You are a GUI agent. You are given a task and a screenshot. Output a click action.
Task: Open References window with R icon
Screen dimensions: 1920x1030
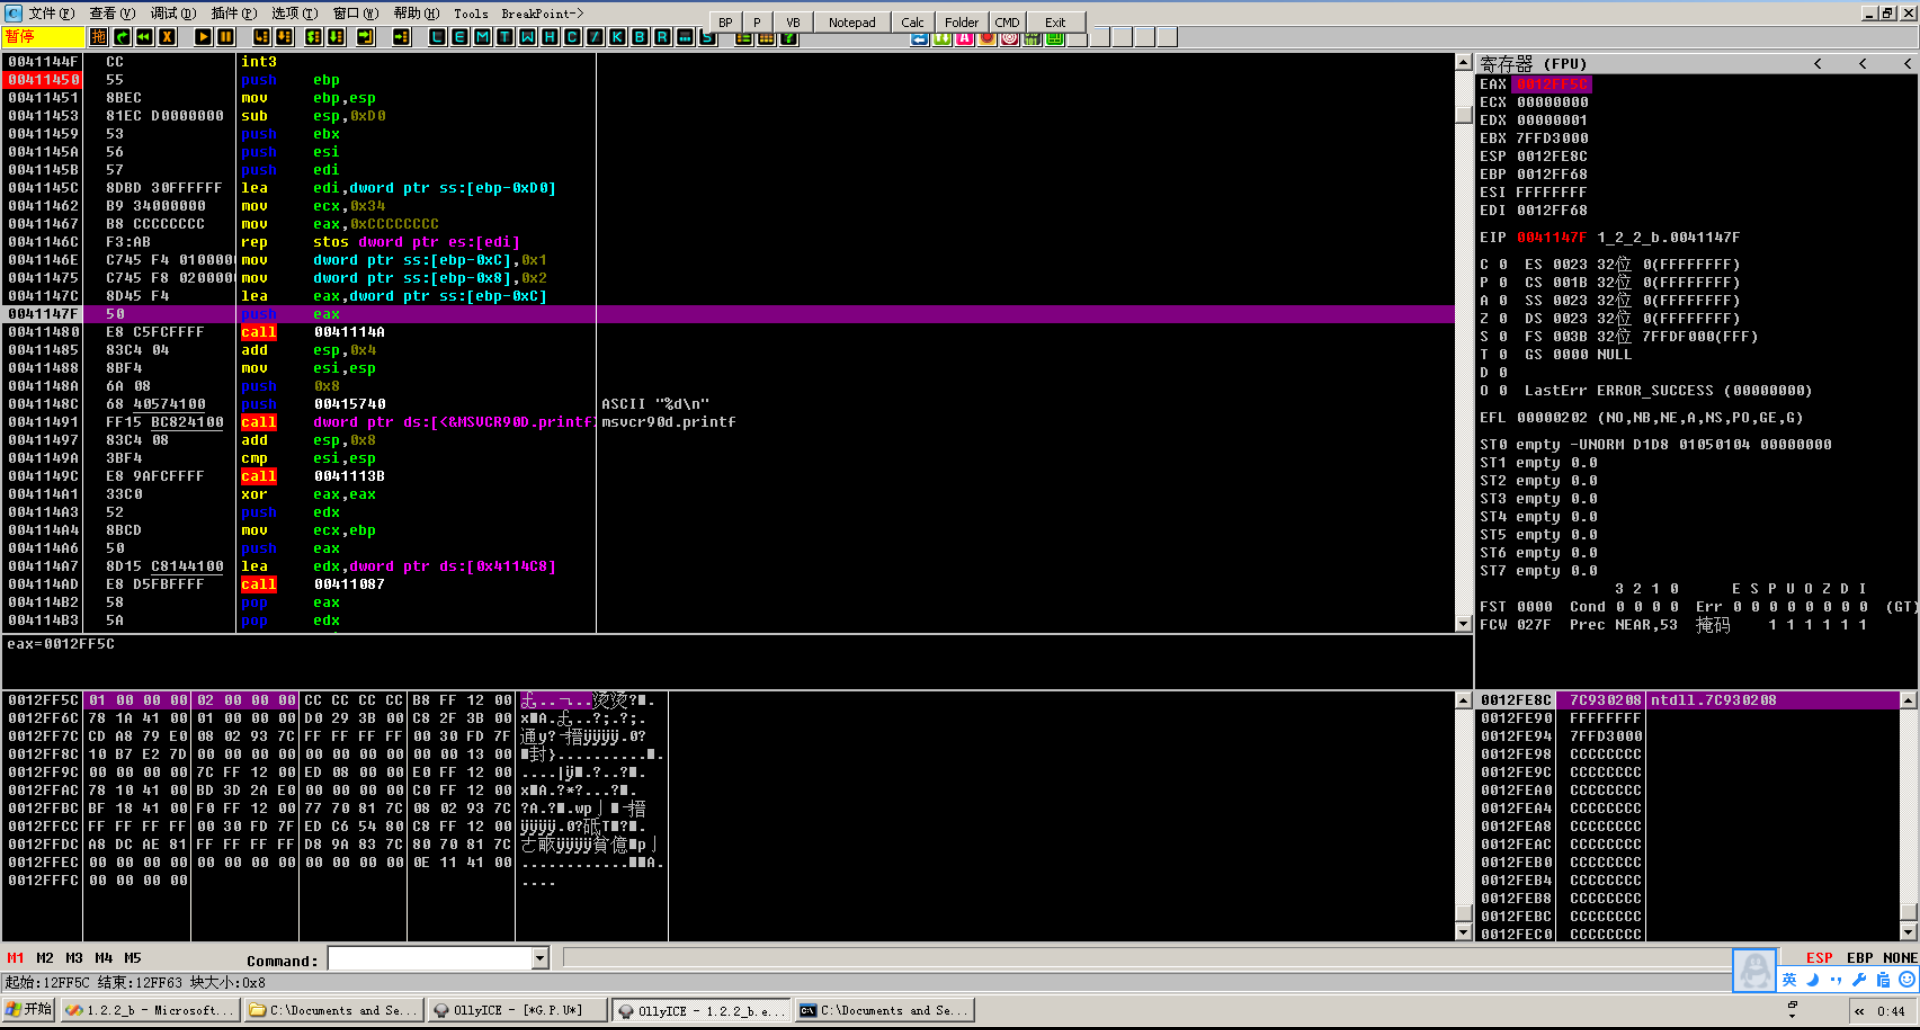[x=662, y=37]
